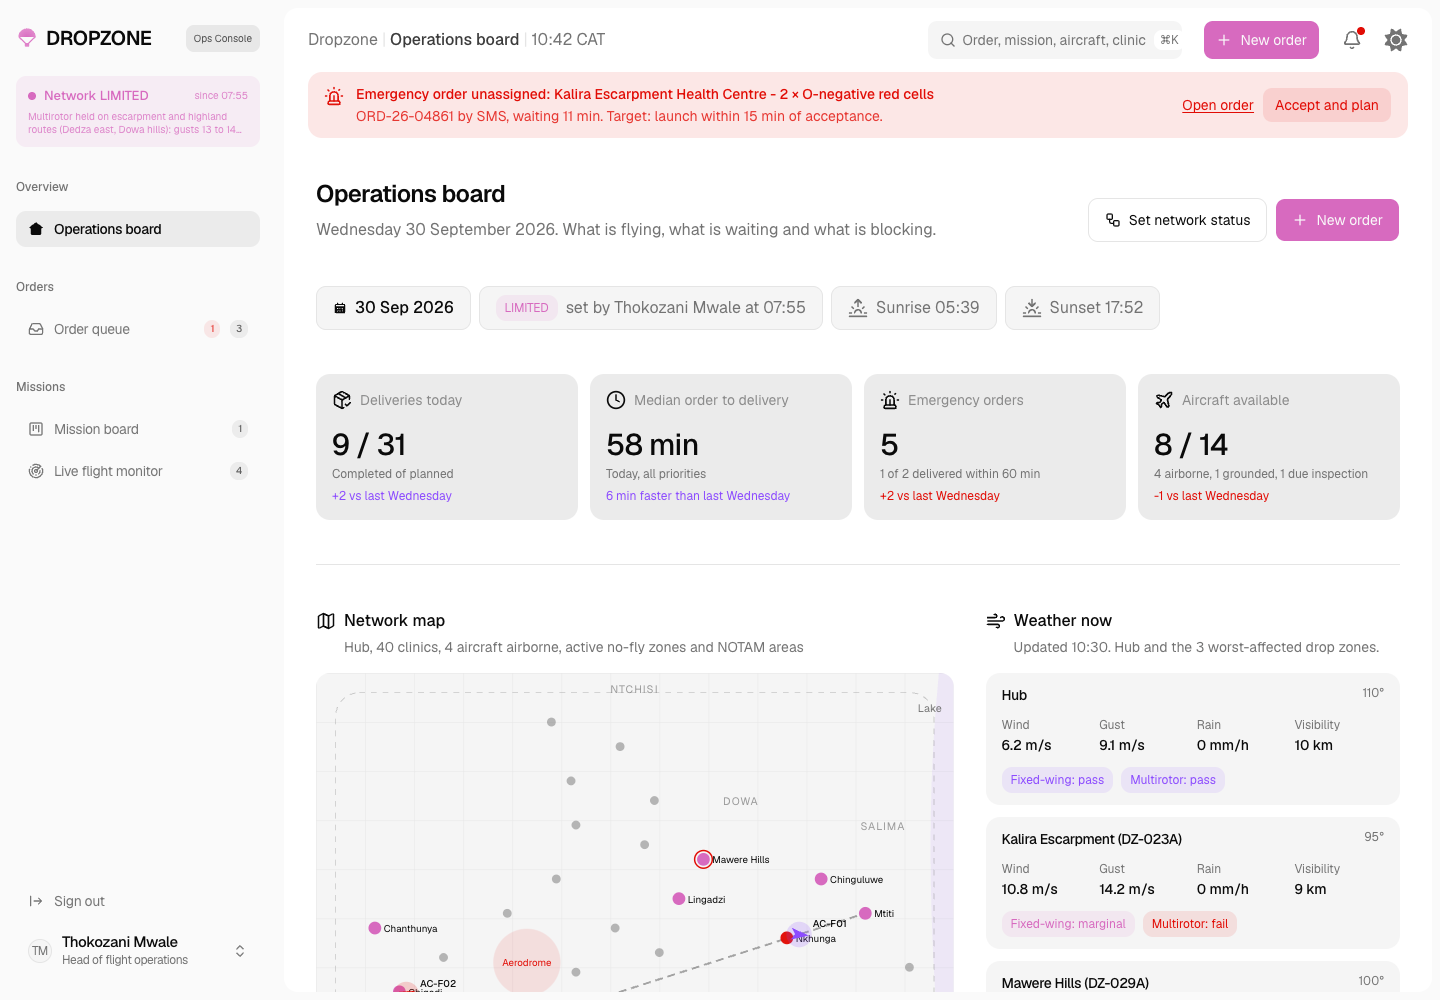Click the Network LIMITED status card in sidebar
The height and width of the screenshot is (1000, 1440).
(x=138, y=111)
